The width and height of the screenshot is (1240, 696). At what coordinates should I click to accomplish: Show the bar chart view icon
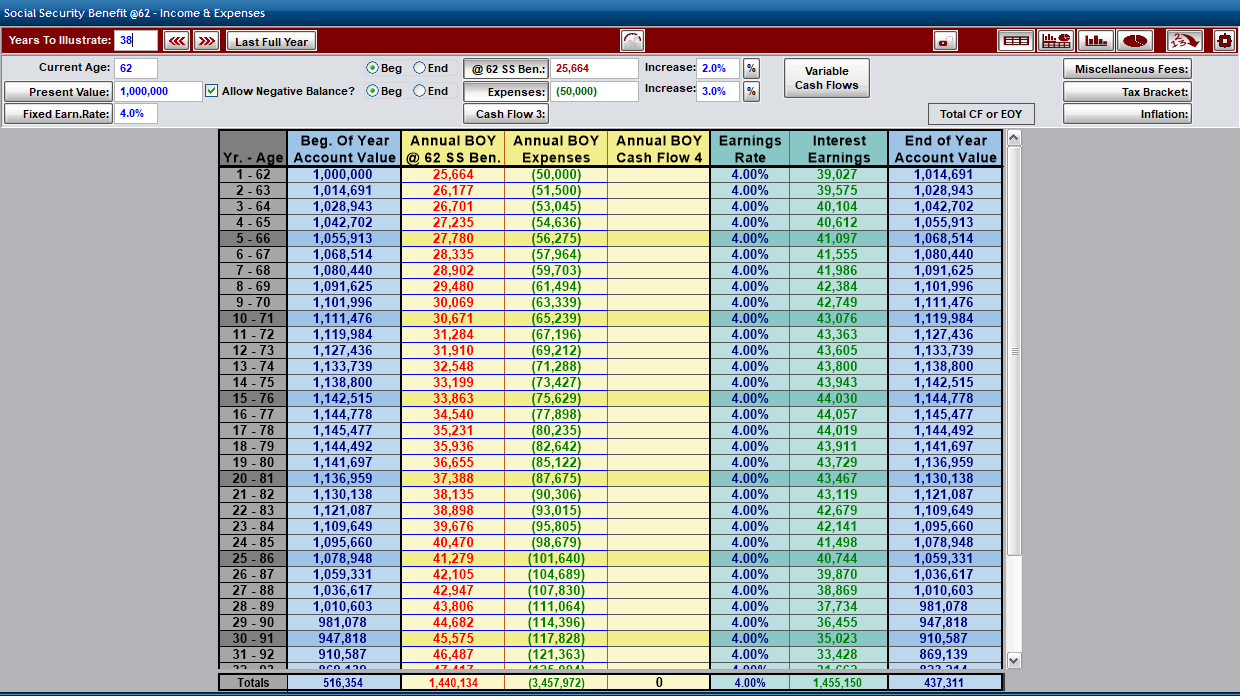[1096, 41]
